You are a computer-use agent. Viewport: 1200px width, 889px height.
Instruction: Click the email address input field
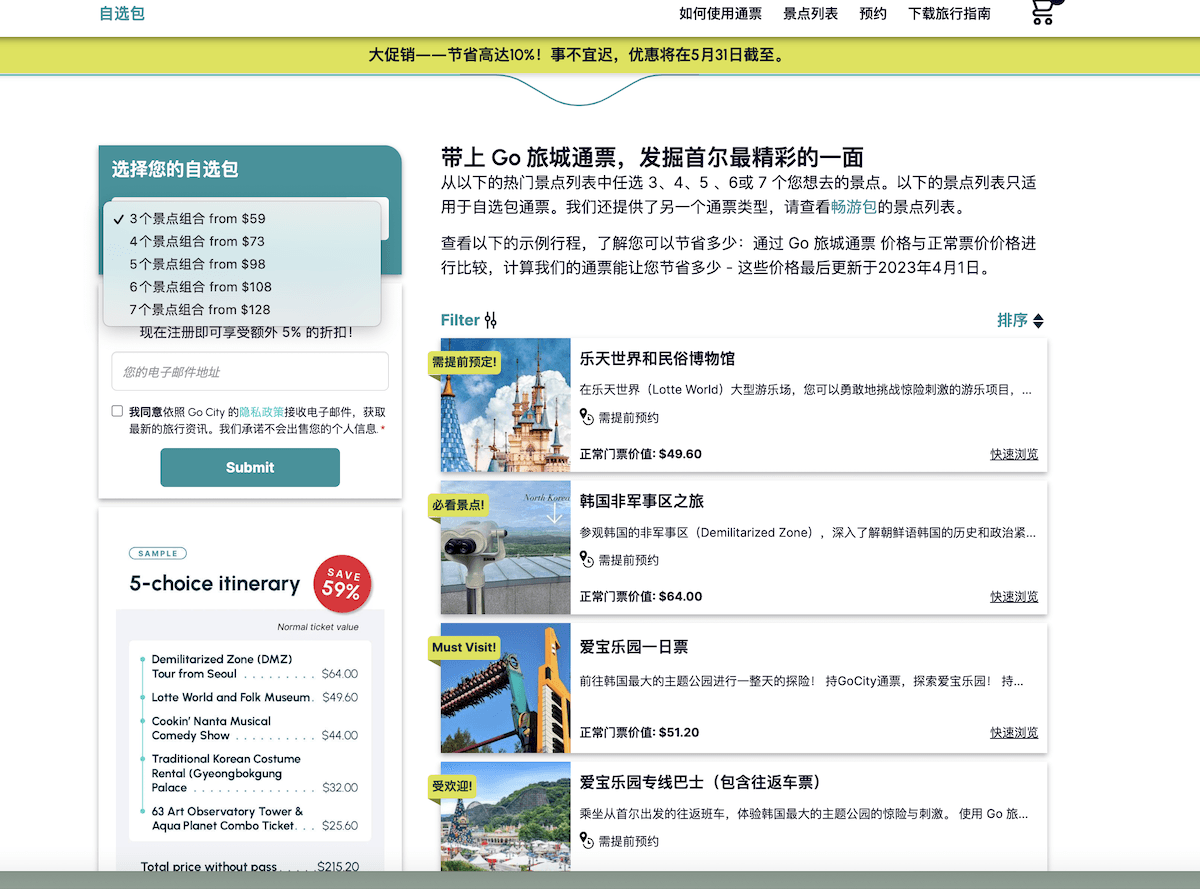pyautogui.click(x=250, y=370)
